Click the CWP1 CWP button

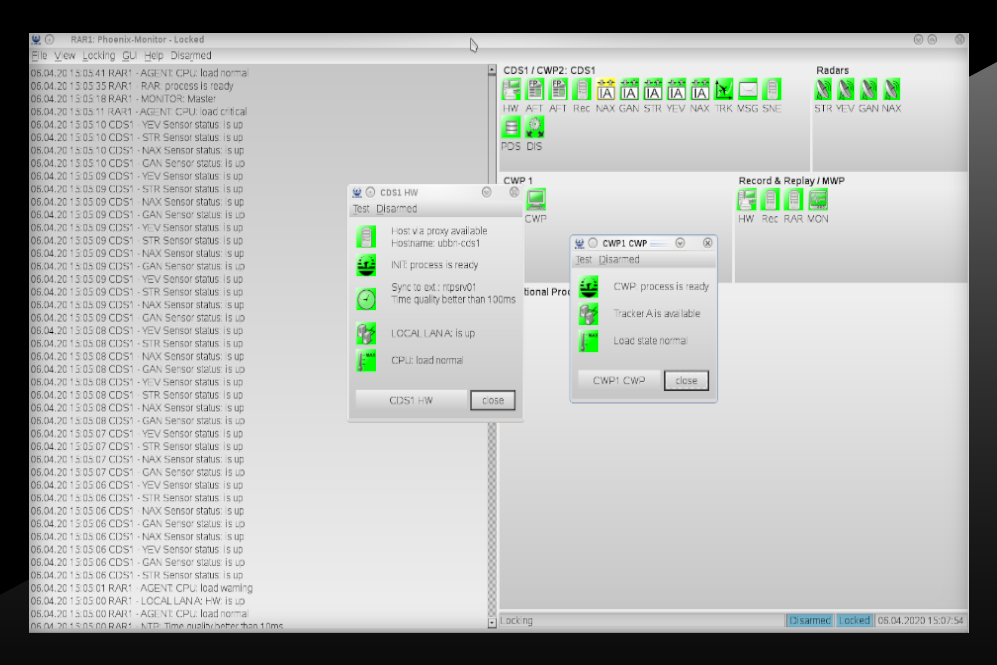pos(621,380)
